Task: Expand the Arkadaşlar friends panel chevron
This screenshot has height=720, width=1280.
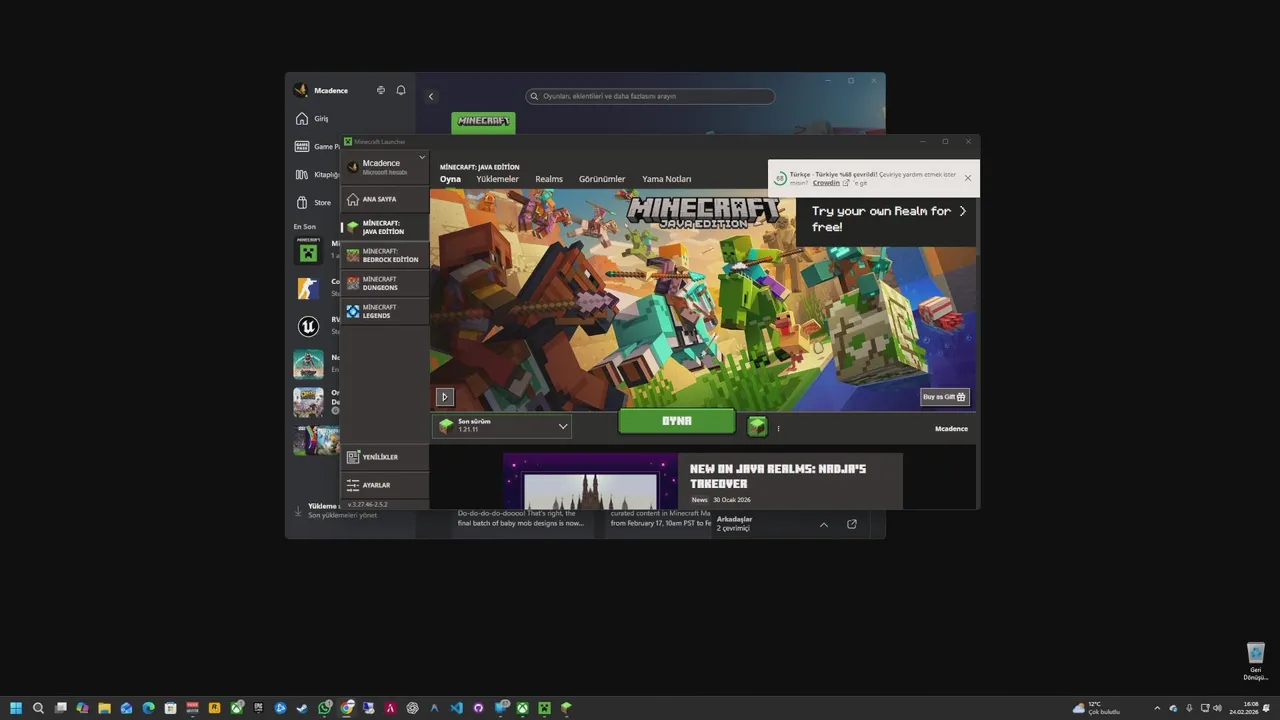Action: coord(824,524)
